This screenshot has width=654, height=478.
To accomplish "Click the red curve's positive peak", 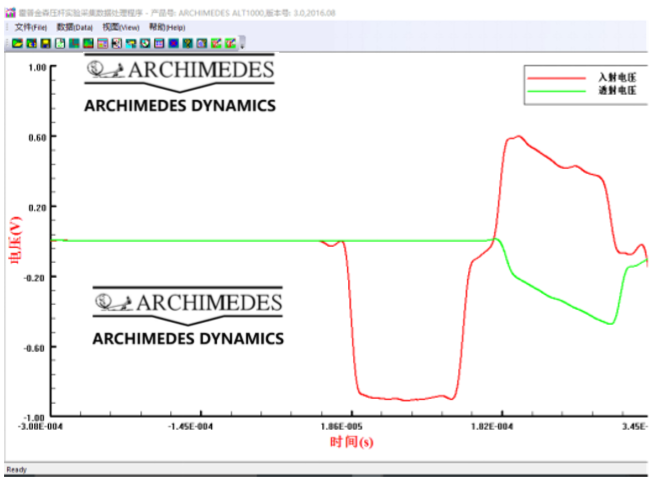I will tap(518, 136).
